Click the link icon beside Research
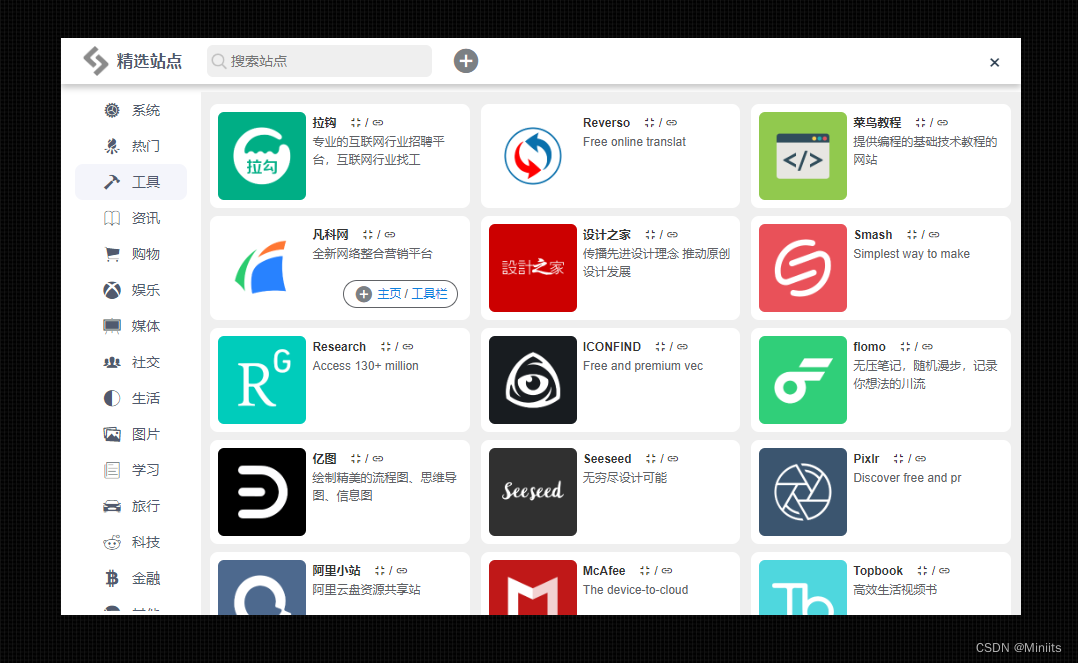Viewport: 1078px width, 663px height. pyautogui.click(x=408, y=347)
